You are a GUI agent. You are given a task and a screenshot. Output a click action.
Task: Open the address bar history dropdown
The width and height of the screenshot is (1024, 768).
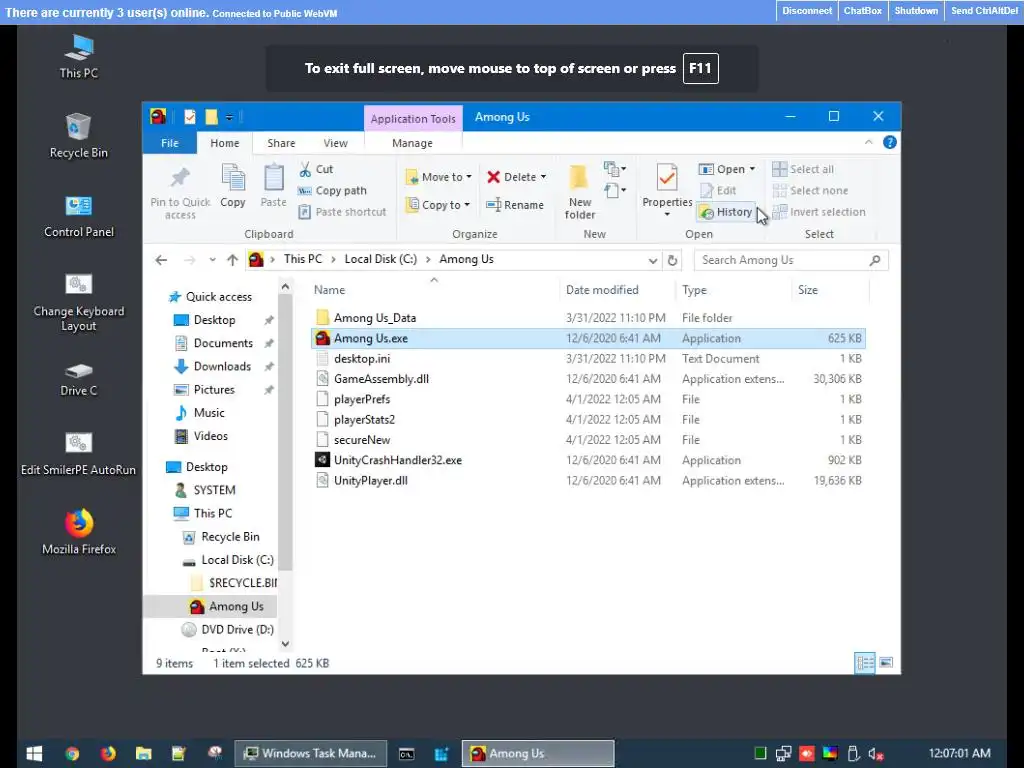point(652,261)
